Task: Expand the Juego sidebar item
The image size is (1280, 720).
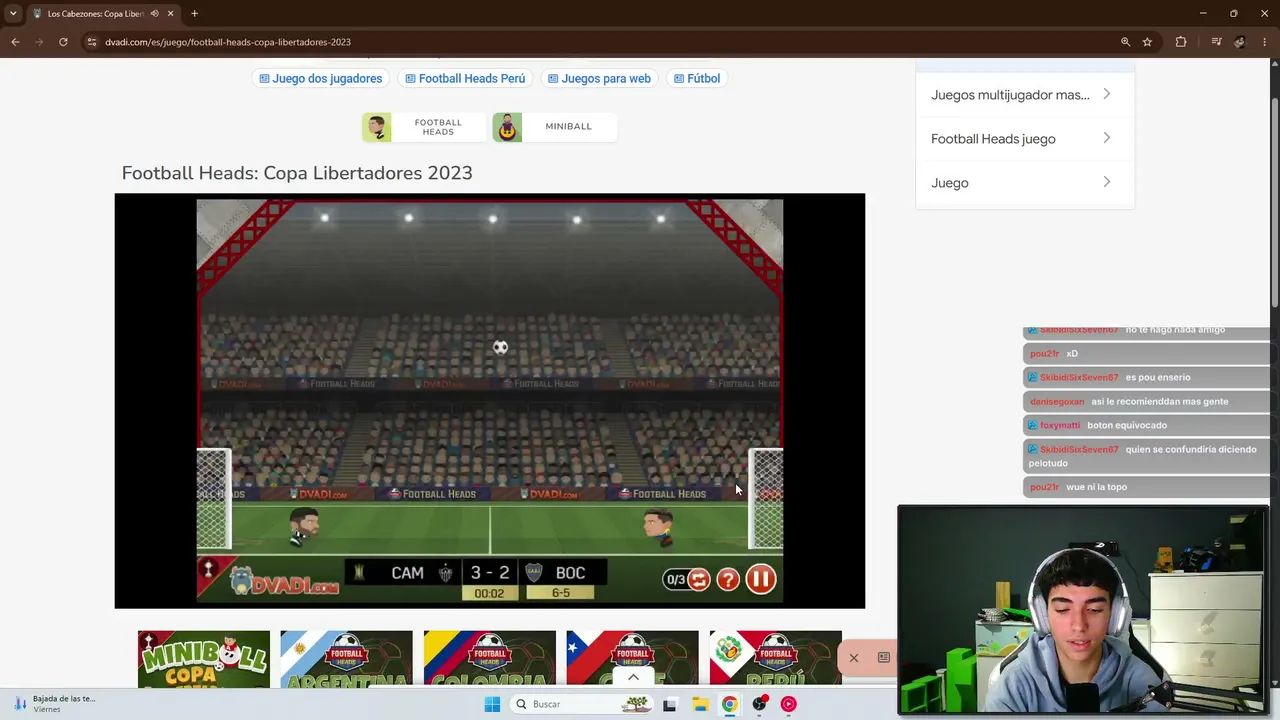Action: pyautogui.click(x=1024, y=183)
